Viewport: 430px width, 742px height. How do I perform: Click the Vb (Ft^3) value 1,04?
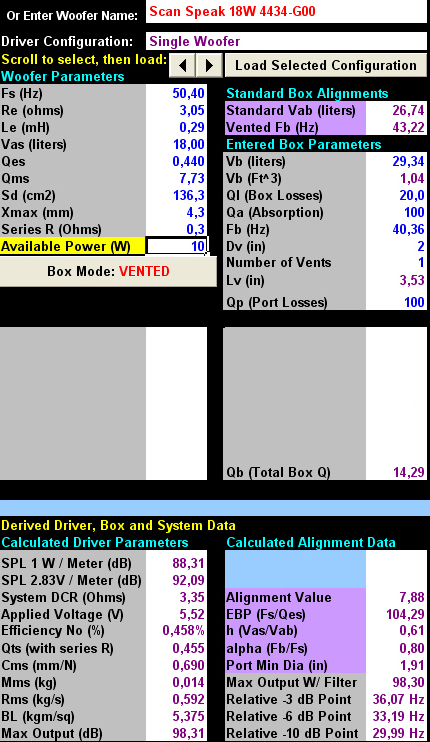point(412,178)
